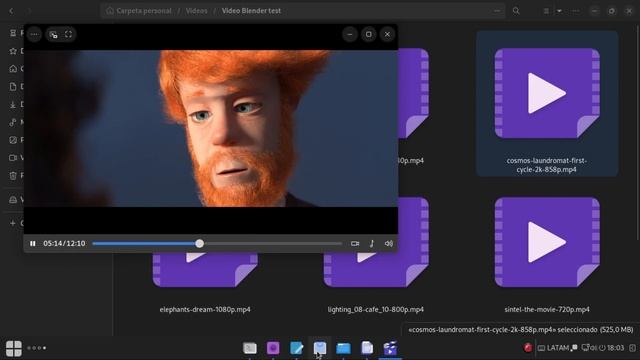Click the video seek bar handle
The width and height of the screenshot is (640, 360).
coord(200,244)
